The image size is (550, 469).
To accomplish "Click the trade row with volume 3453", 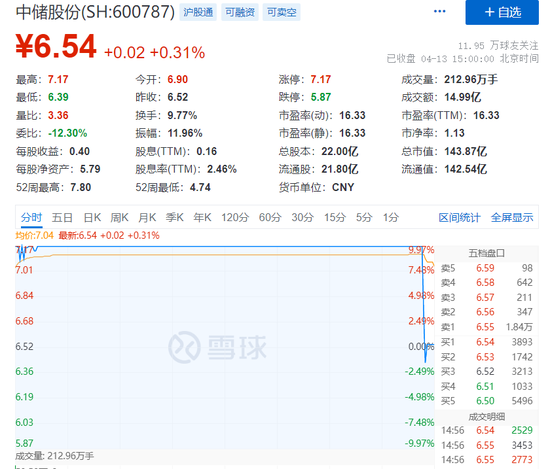I will [487, 445].
